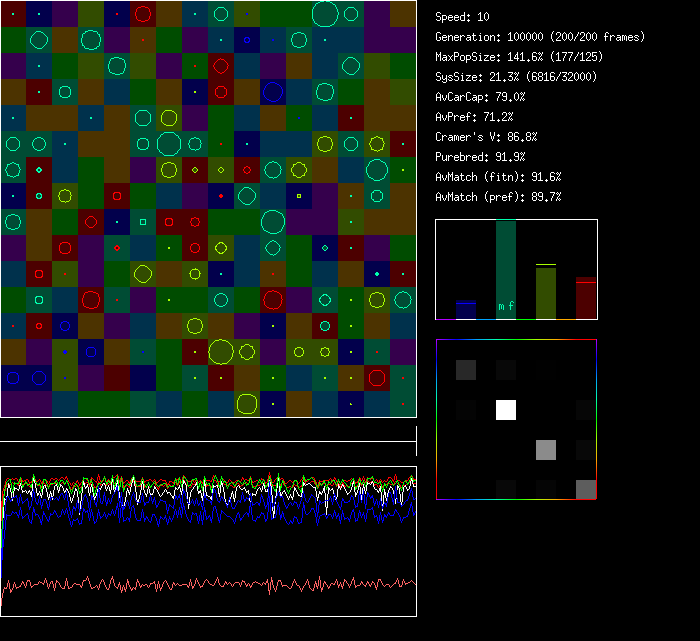Click the gray square at the matrix's bottom-right corner
Image resolution: width=700 pixels, height=641 pixels.
click(586, 489)
